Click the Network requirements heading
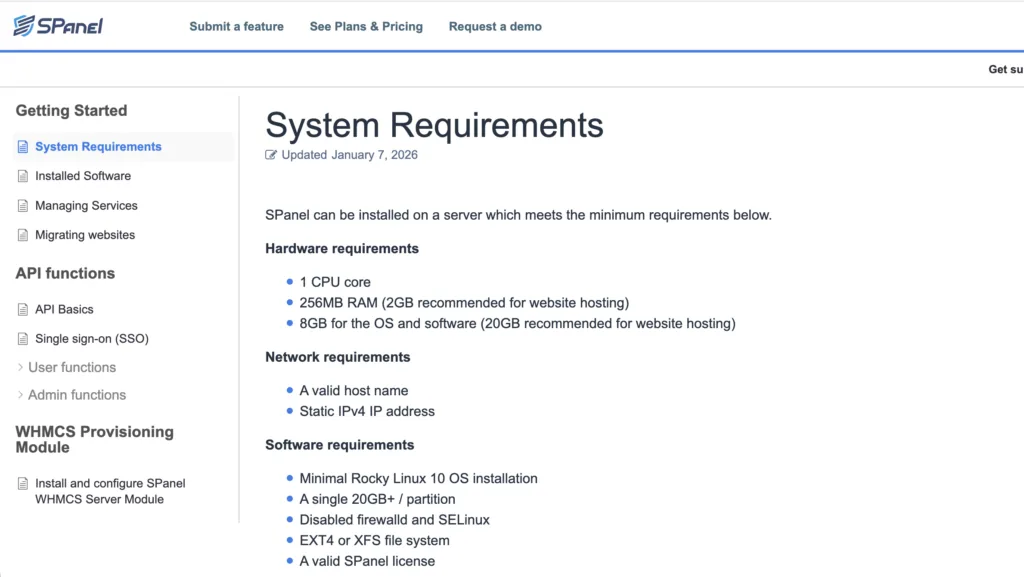Viewport: 1024px width, 577px height. tap(338, 357)
